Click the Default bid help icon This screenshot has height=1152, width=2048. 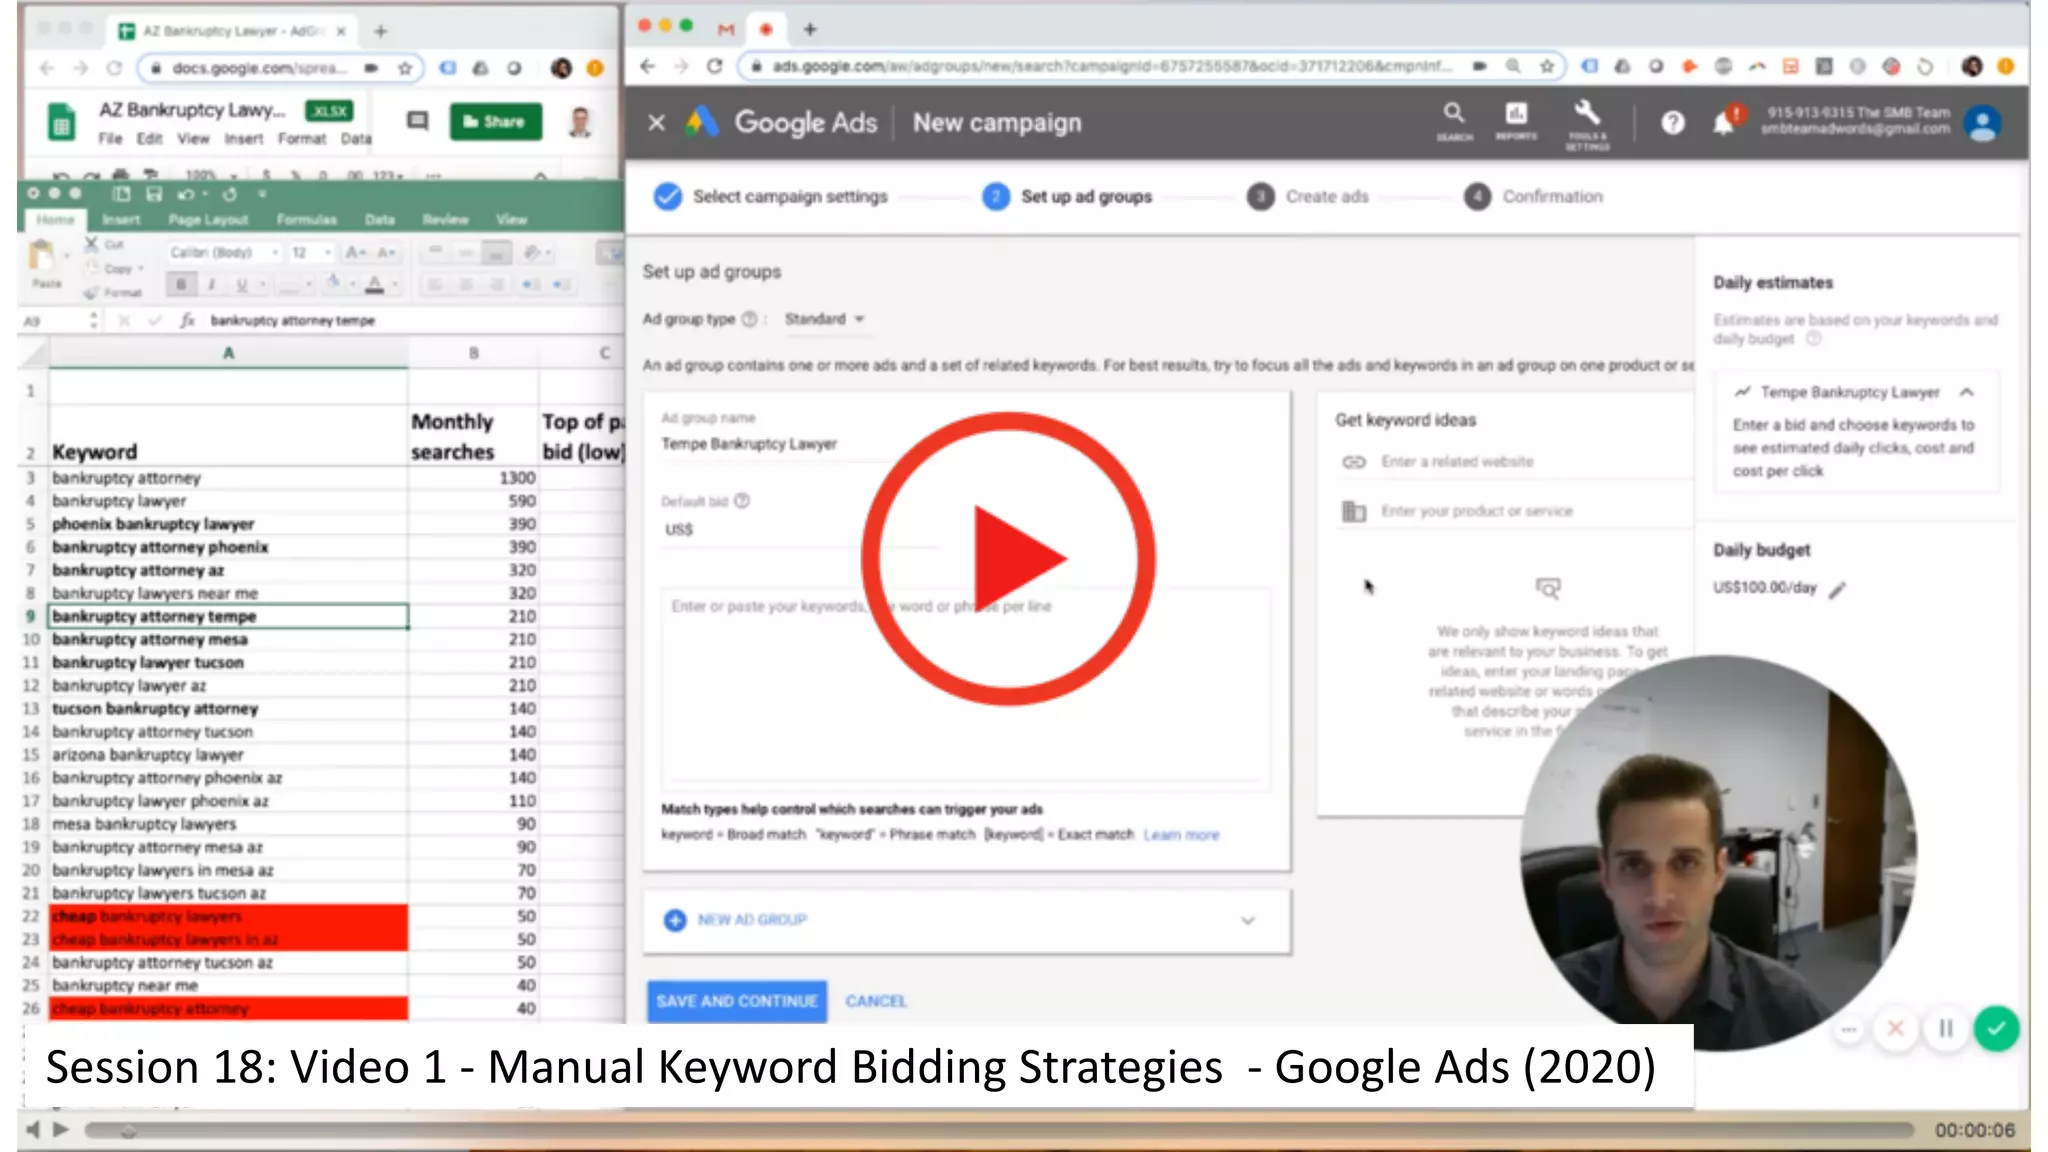742,501
